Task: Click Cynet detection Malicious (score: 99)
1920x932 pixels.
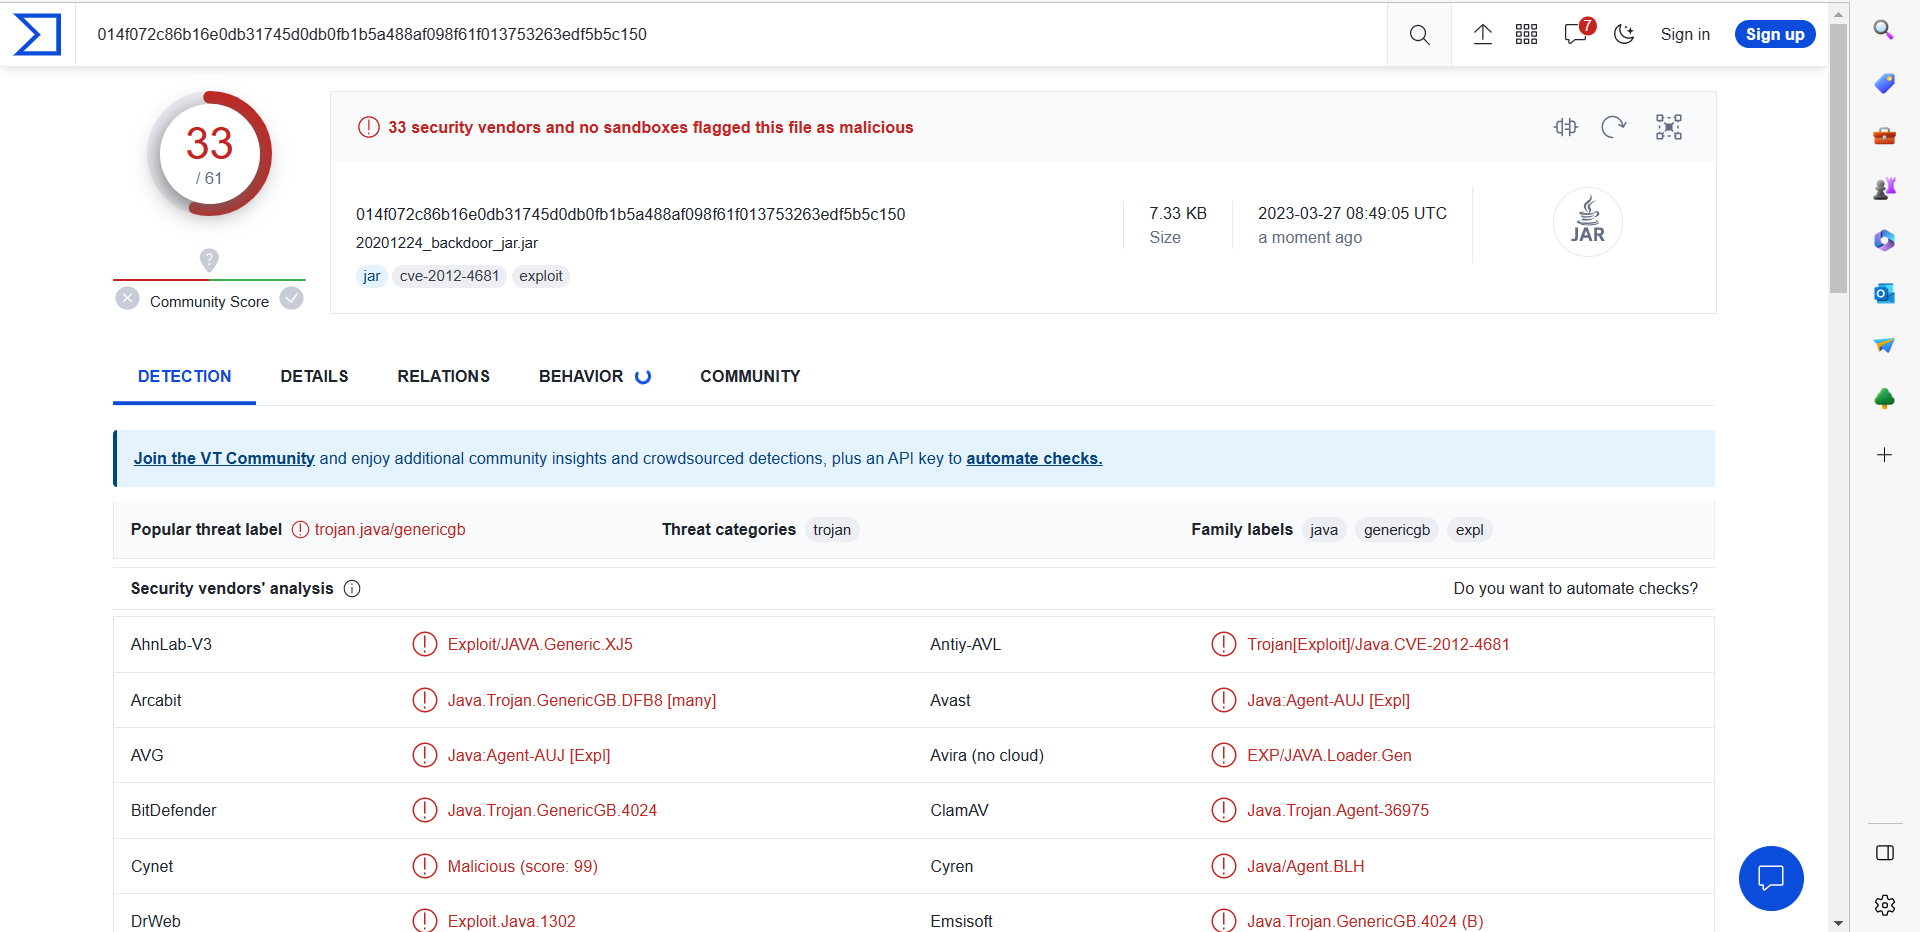Action: 523,867
